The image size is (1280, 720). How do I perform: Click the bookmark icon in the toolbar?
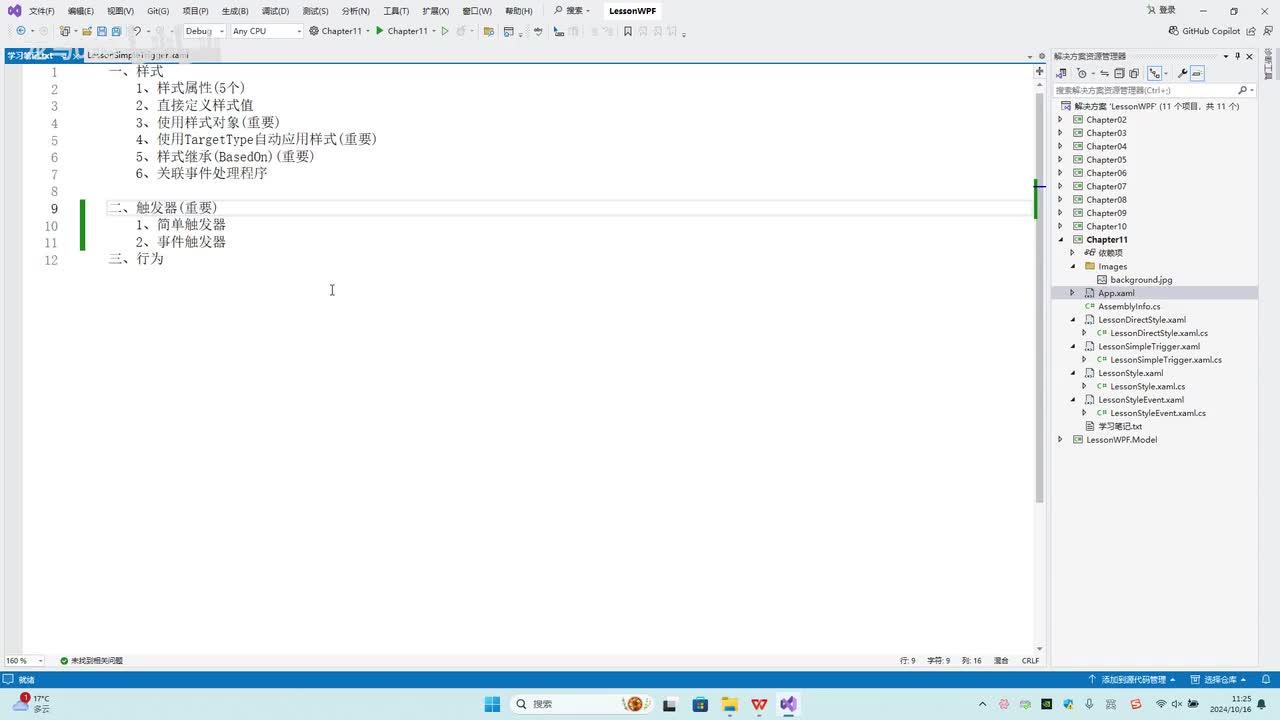[628, 31]
